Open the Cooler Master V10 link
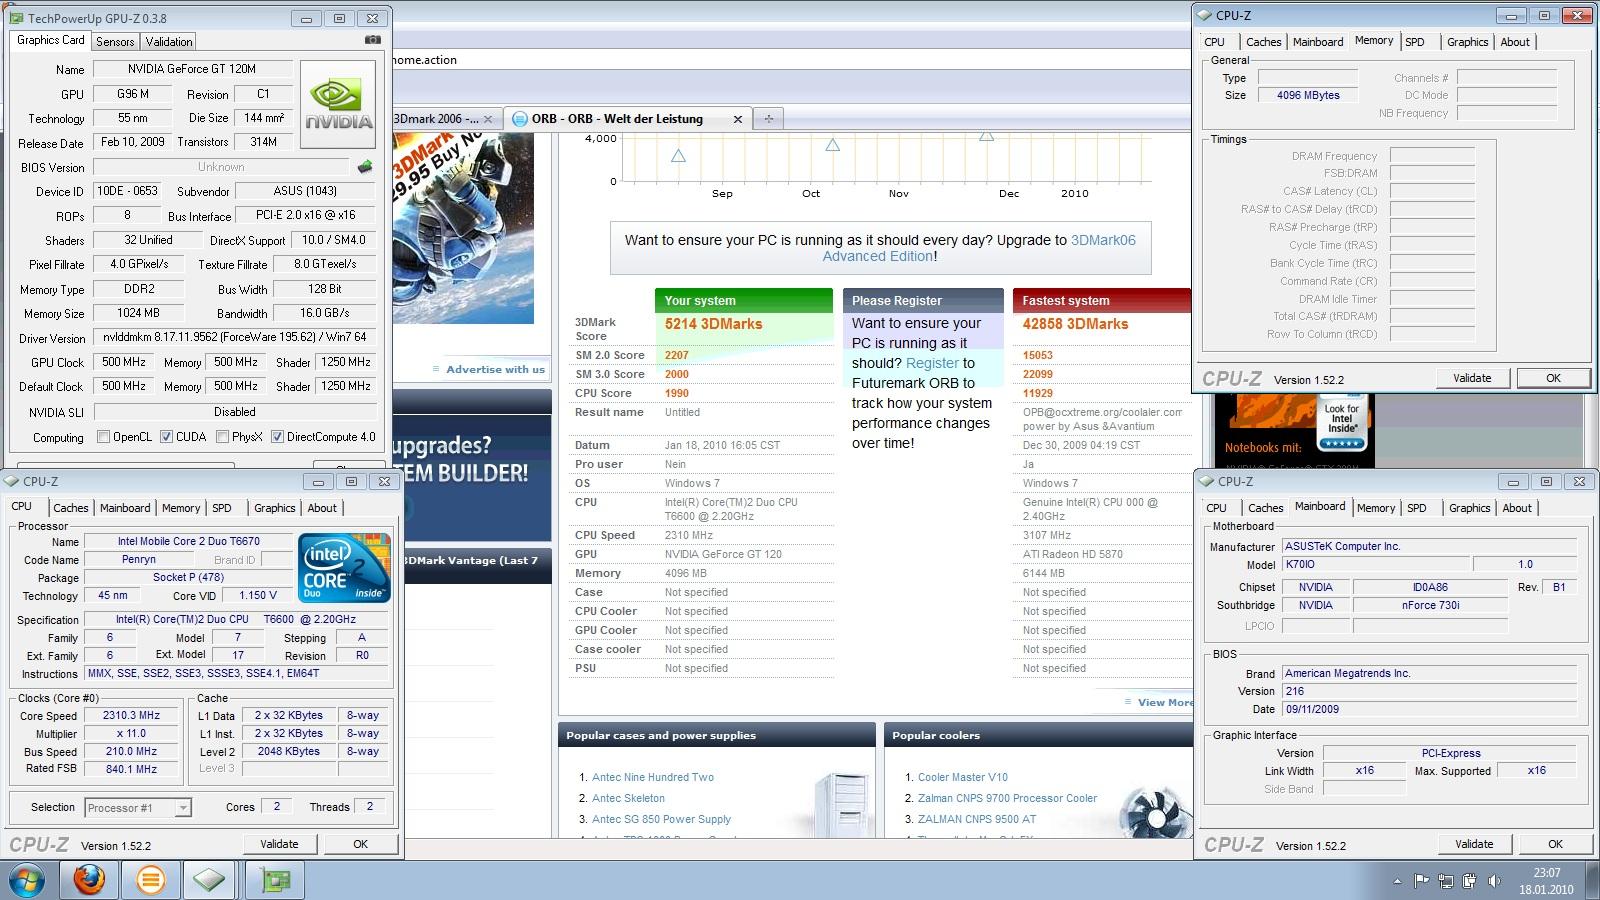The image size is (1600, 900). tap(963, 777)
